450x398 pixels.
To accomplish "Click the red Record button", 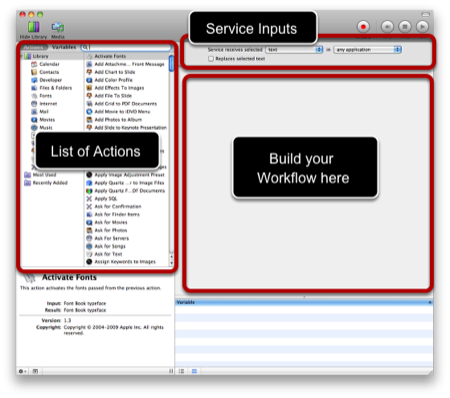I will pyautogui.click(x=363, y=27).
